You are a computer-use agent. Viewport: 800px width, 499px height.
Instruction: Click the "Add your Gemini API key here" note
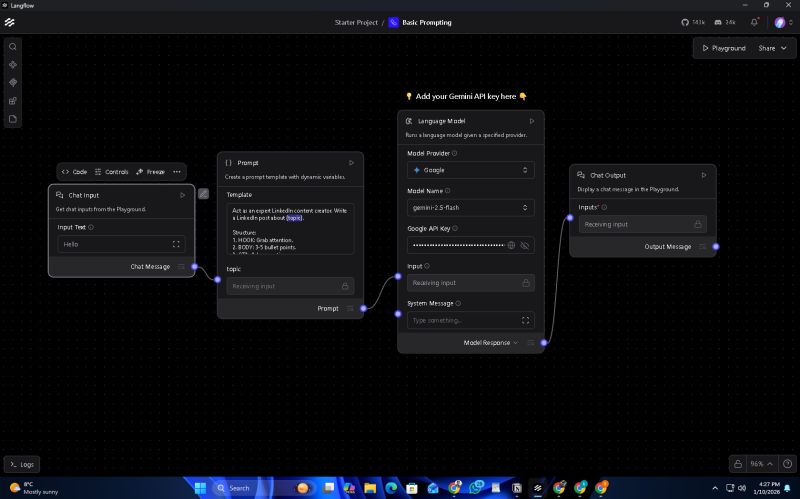click(x=466, y=96)
